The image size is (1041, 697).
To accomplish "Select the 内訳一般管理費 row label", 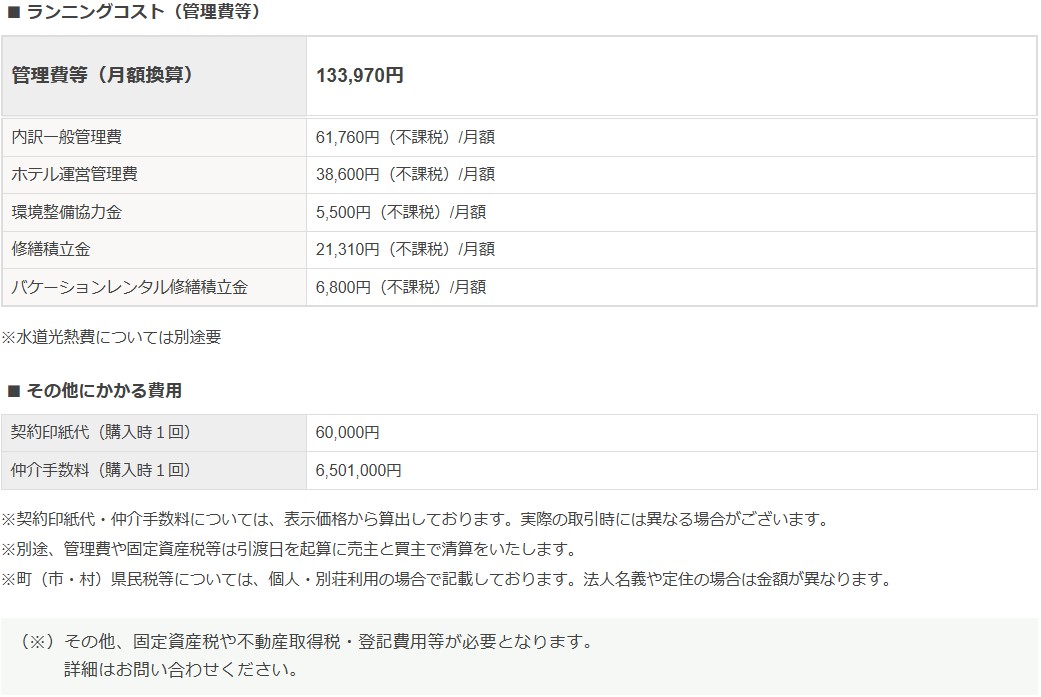I will coord(67,137).
